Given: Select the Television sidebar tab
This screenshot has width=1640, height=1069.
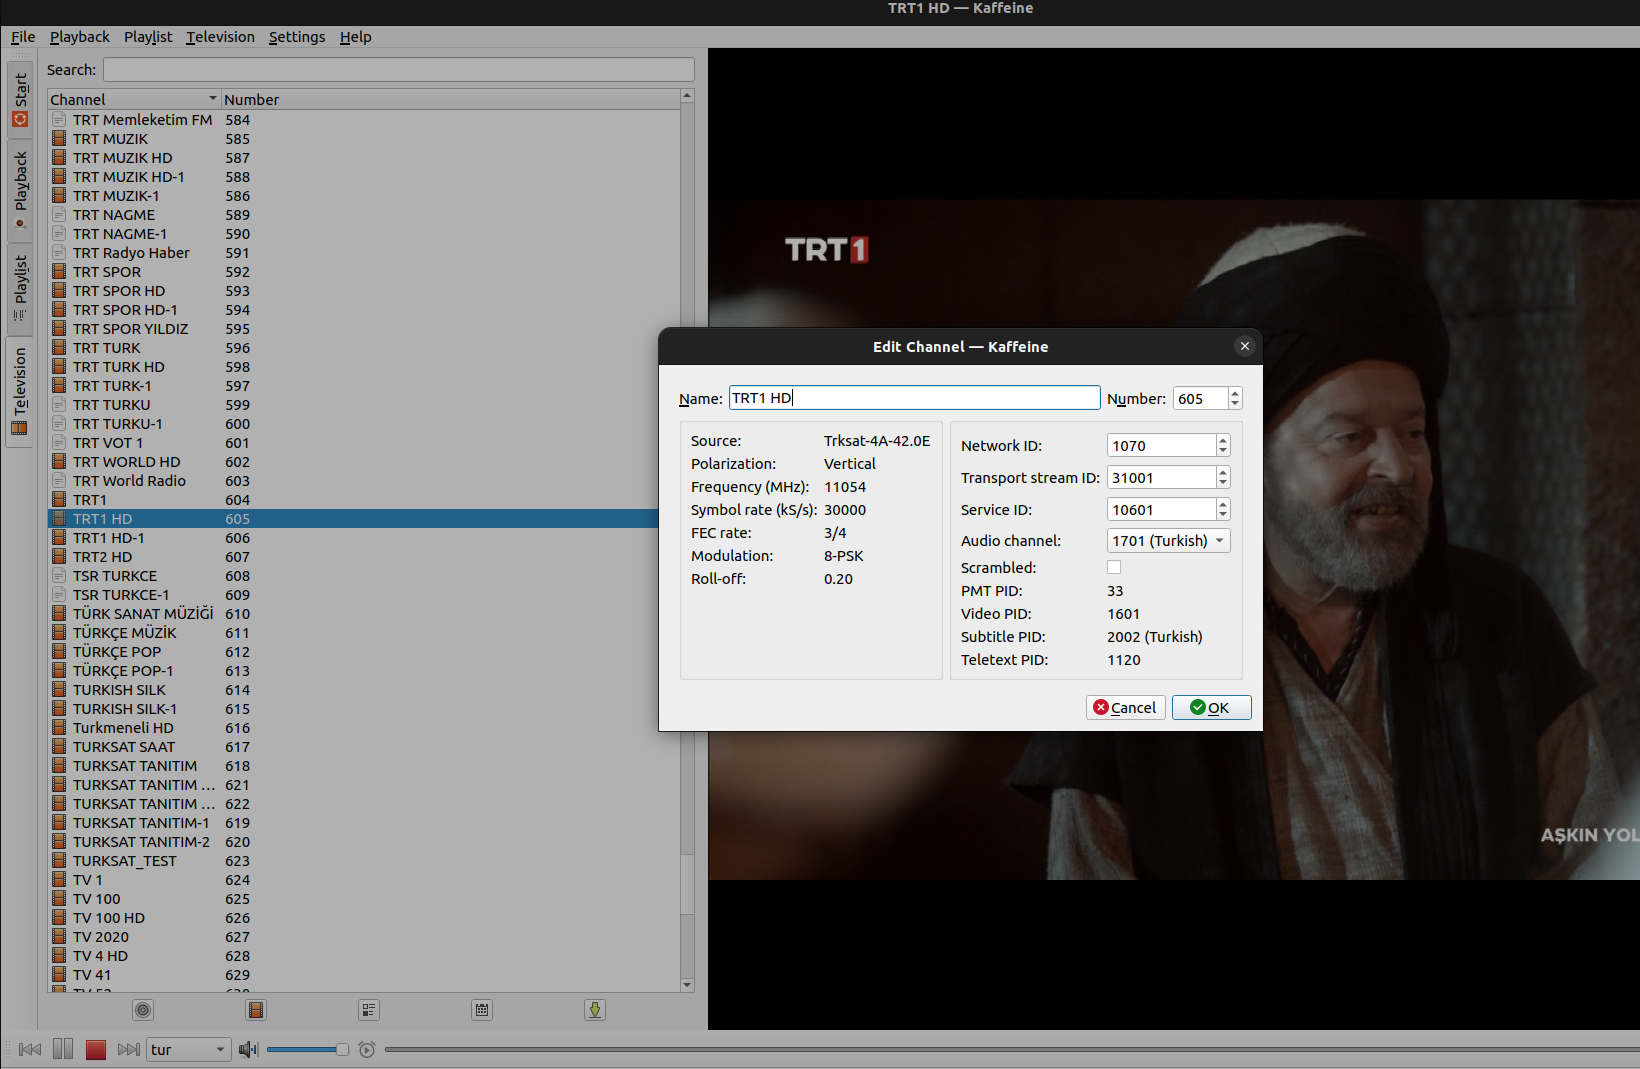Looking at the screenshot, I should (x=20, y=391).
